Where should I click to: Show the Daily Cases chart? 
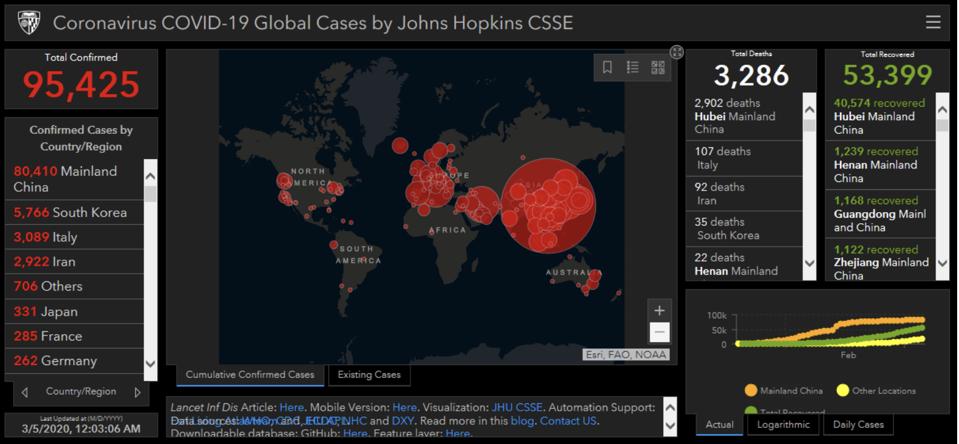[858, 424]
